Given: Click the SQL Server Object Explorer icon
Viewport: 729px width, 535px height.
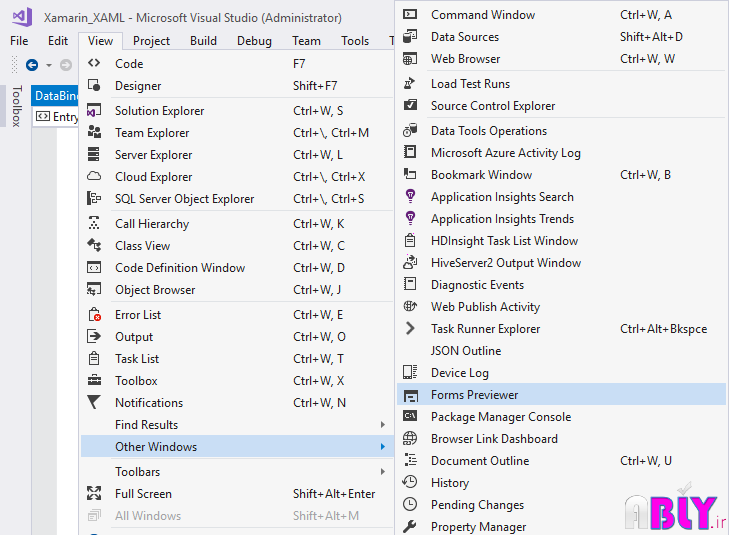Looking at the screenshot, I should [94, 198].
